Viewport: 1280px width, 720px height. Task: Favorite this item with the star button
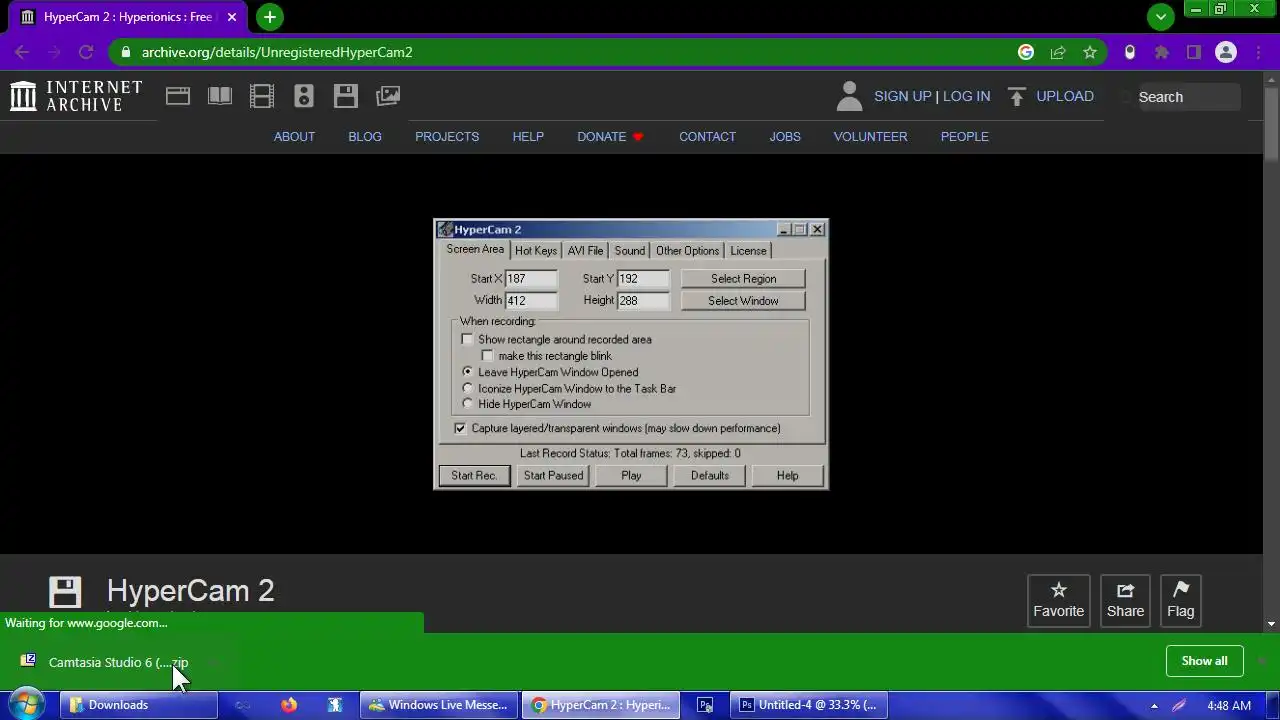click(1059, 601)
